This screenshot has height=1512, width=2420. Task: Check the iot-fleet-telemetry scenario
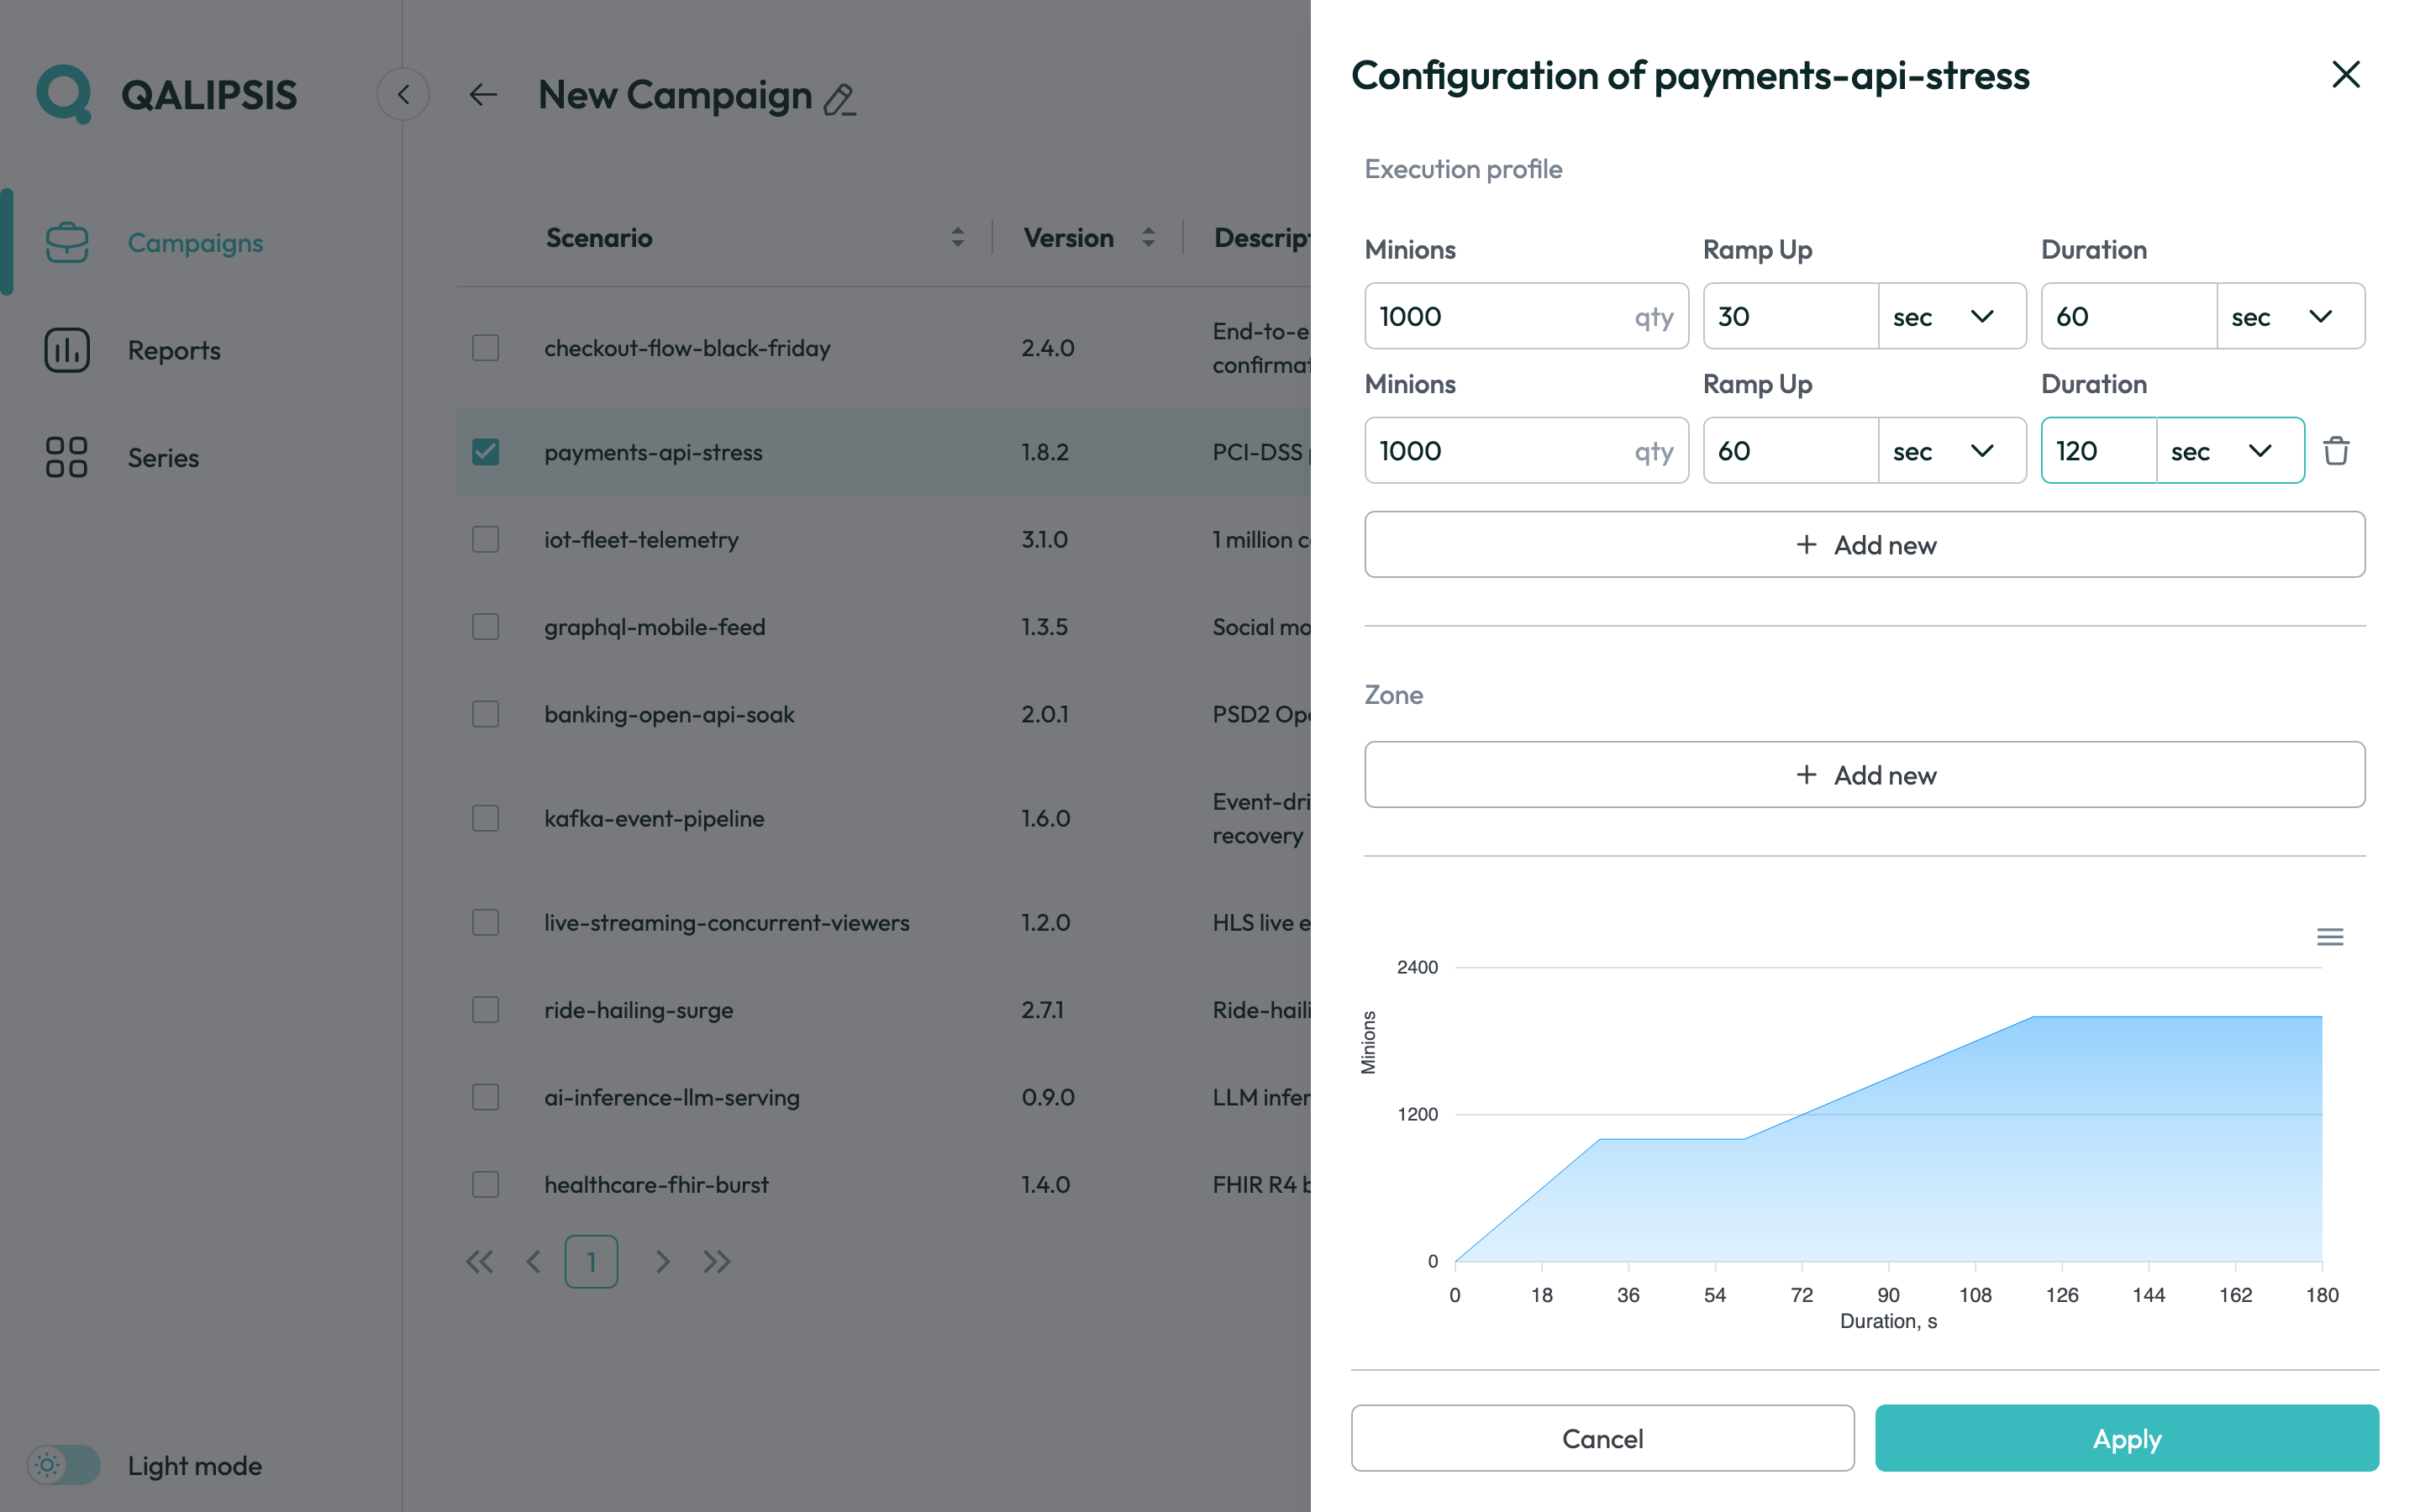tap(486, 539)
